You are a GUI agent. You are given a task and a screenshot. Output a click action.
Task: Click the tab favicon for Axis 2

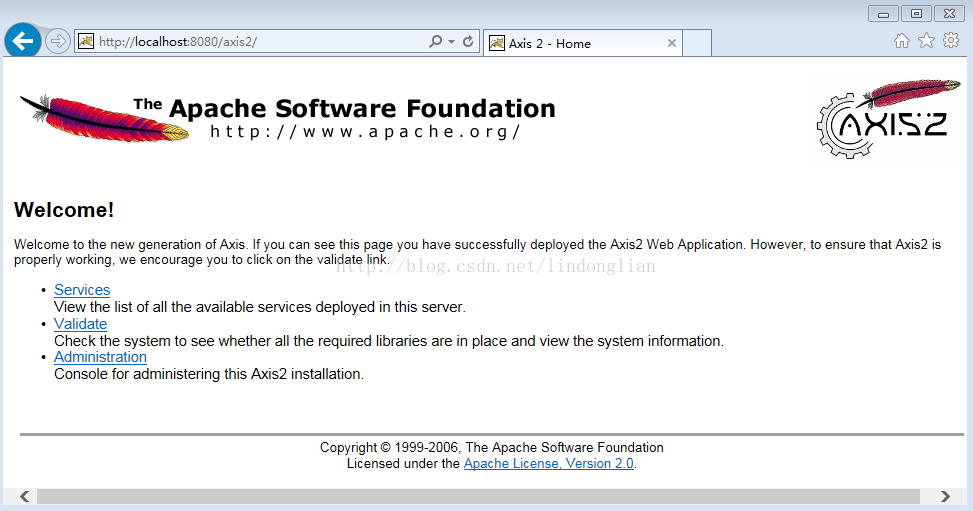(497, 43)
